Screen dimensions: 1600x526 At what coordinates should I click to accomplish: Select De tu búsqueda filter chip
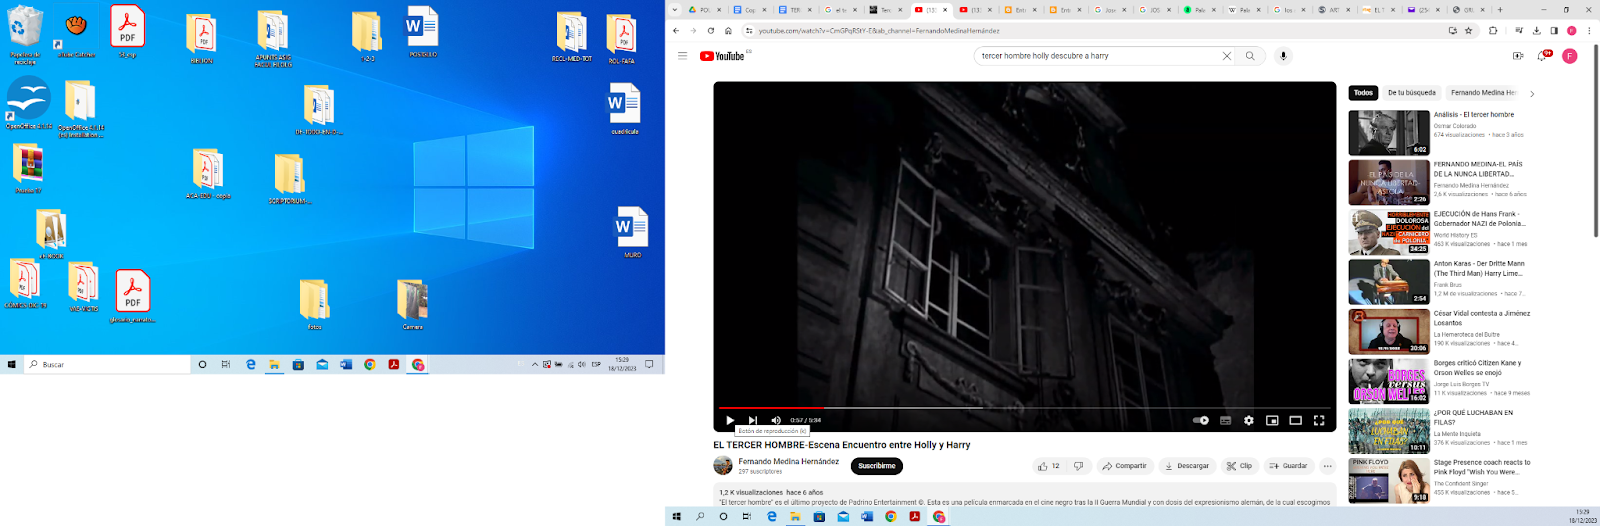pos(1411,93)
